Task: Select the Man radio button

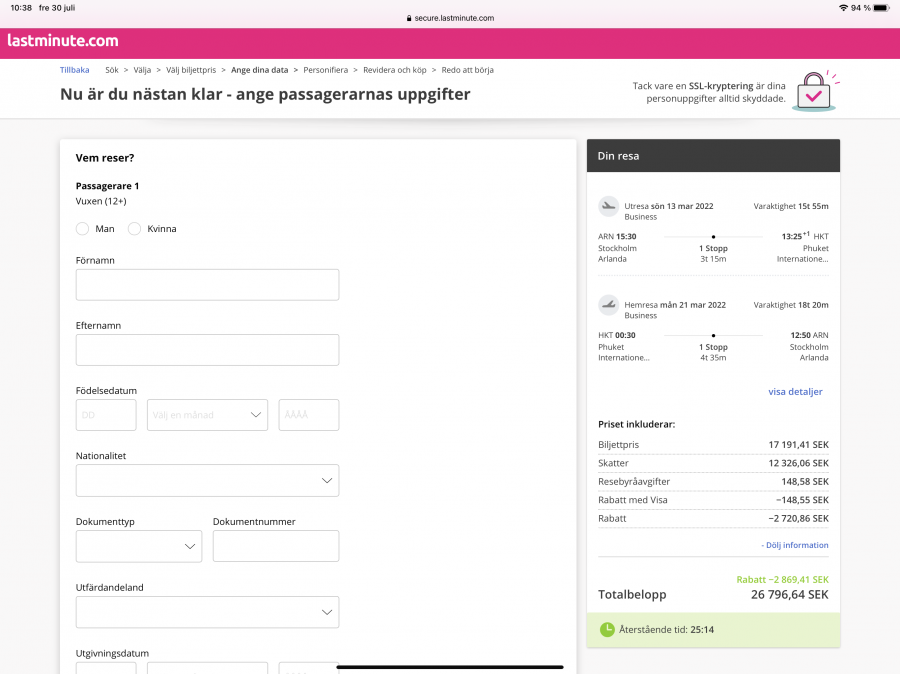Action: [83, 229]
